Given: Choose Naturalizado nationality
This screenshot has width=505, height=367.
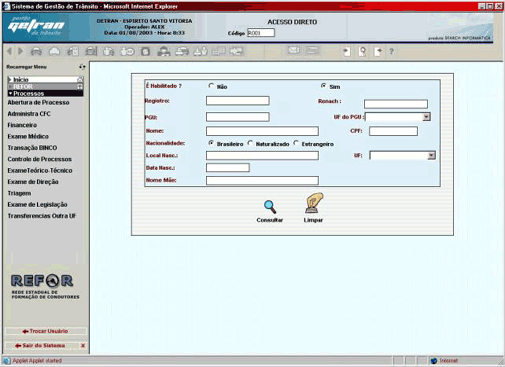Looking at the screenshot, I should click(x=250, y=143).
